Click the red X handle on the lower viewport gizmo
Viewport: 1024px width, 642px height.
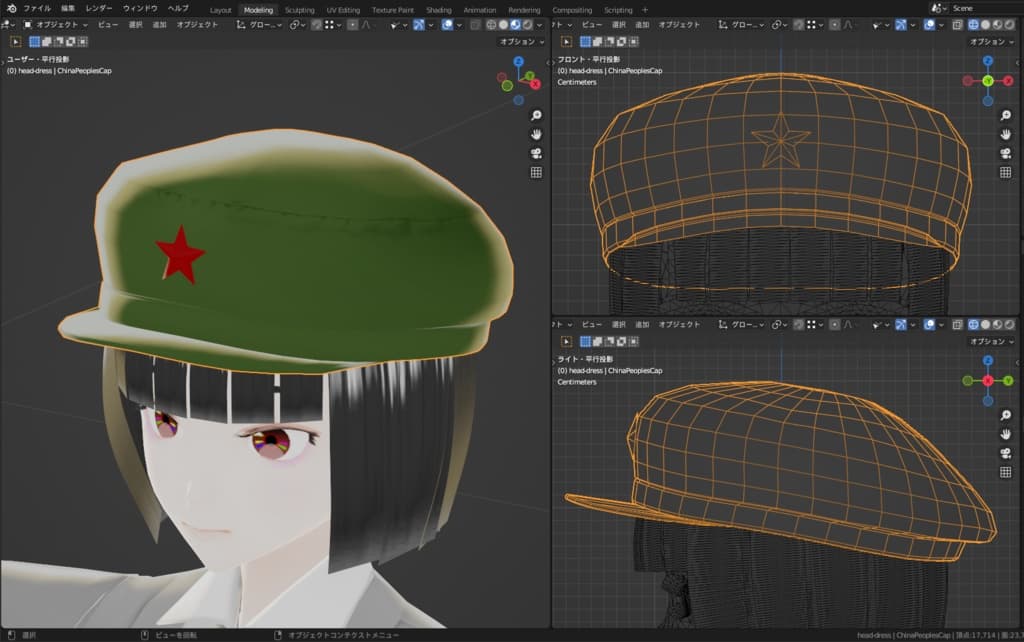point(988,380)
